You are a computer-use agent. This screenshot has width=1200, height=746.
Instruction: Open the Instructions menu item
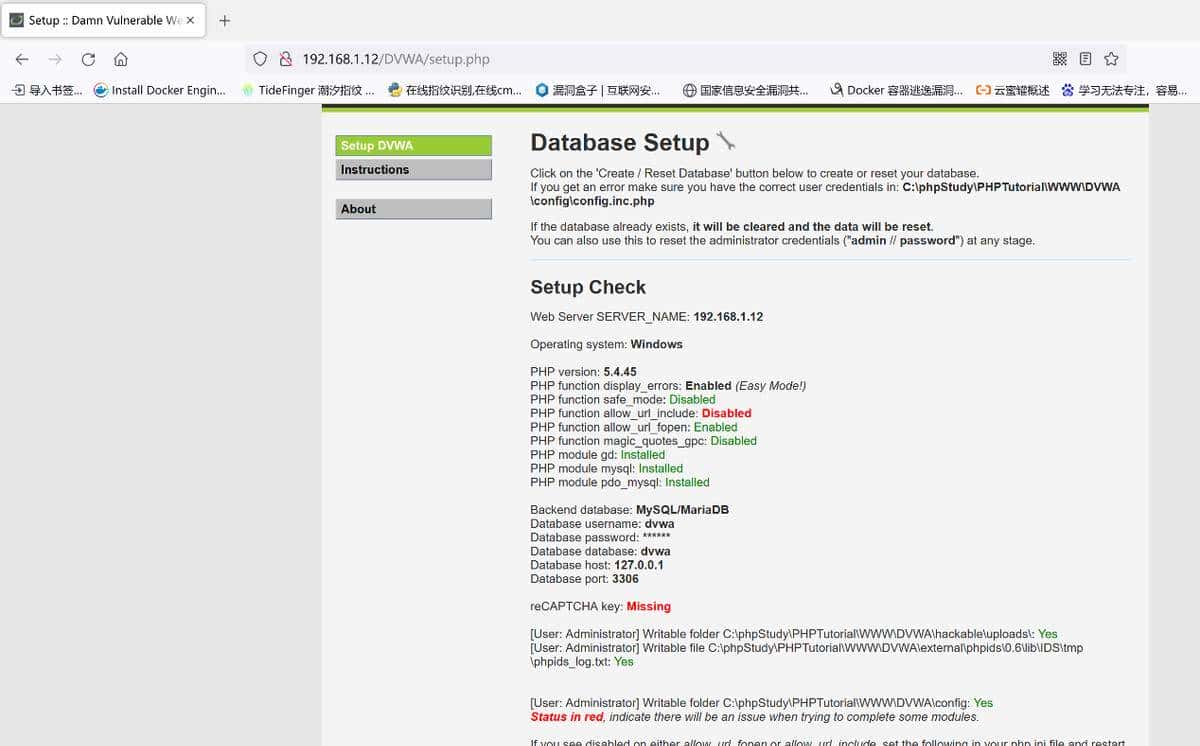[x=413, y=170]
